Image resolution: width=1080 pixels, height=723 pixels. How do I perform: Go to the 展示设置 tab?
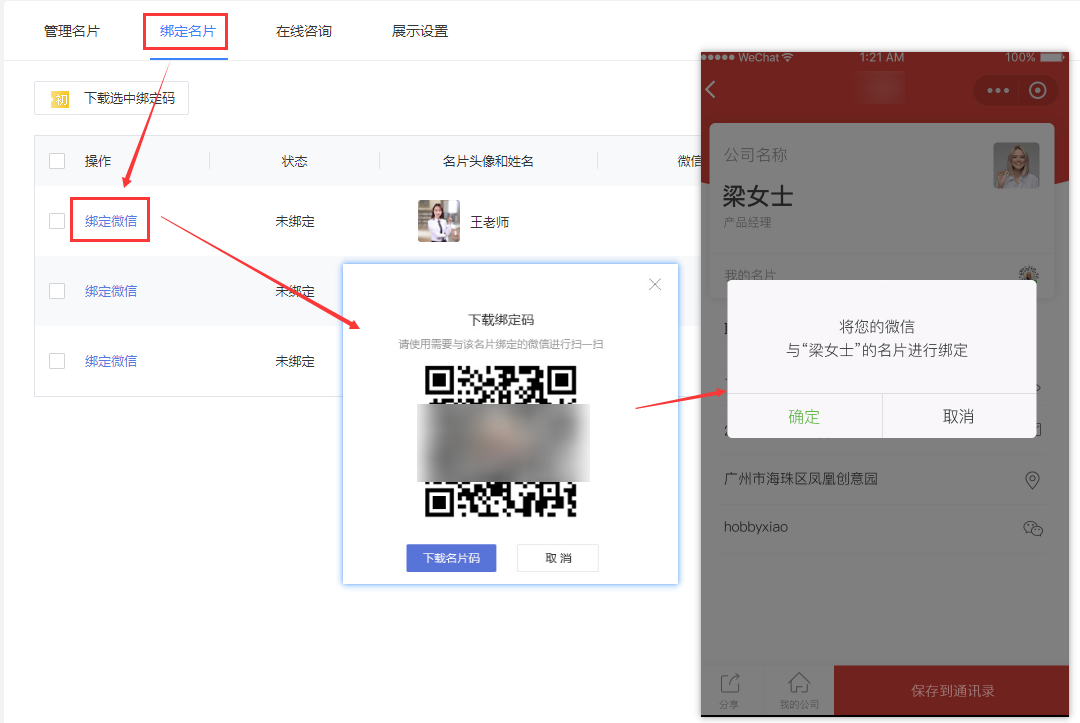click(420, 31)
